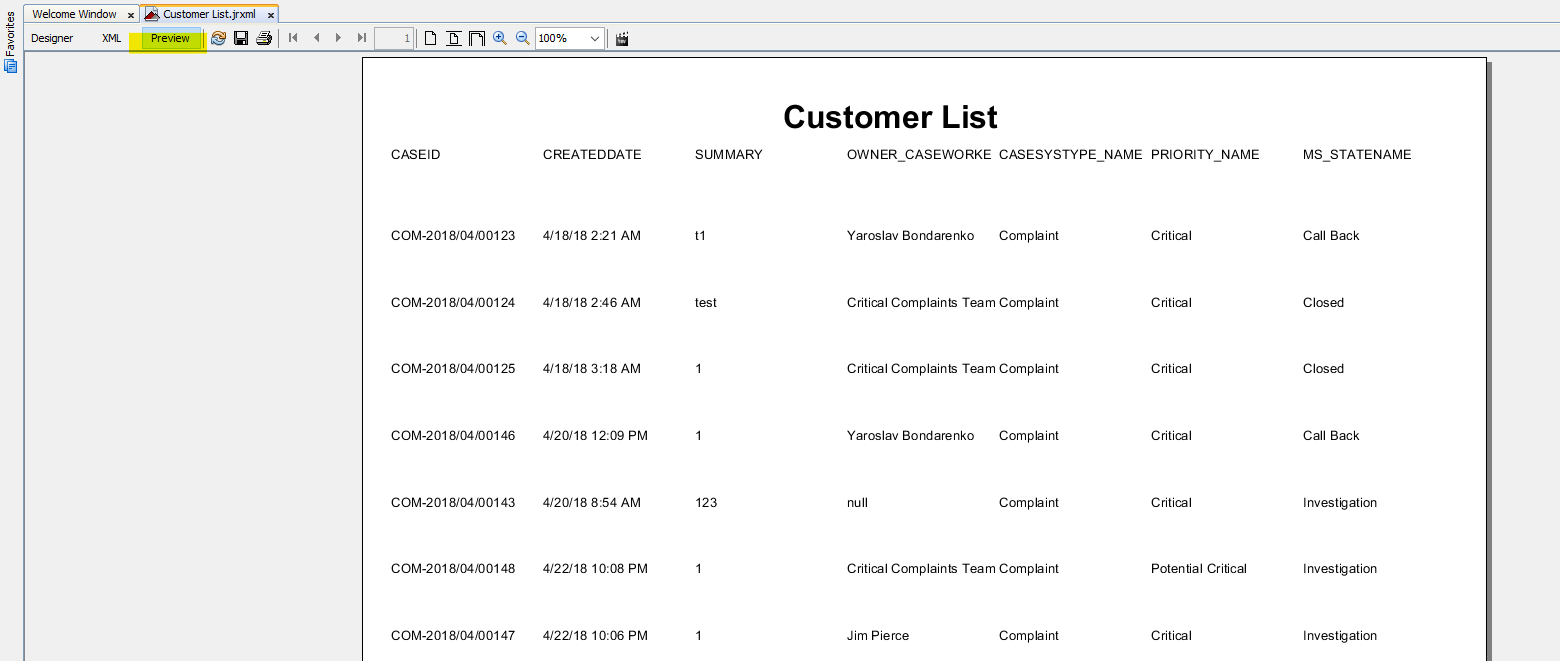Select the Fit Page view icon
1560x661 pixels.
454,38
